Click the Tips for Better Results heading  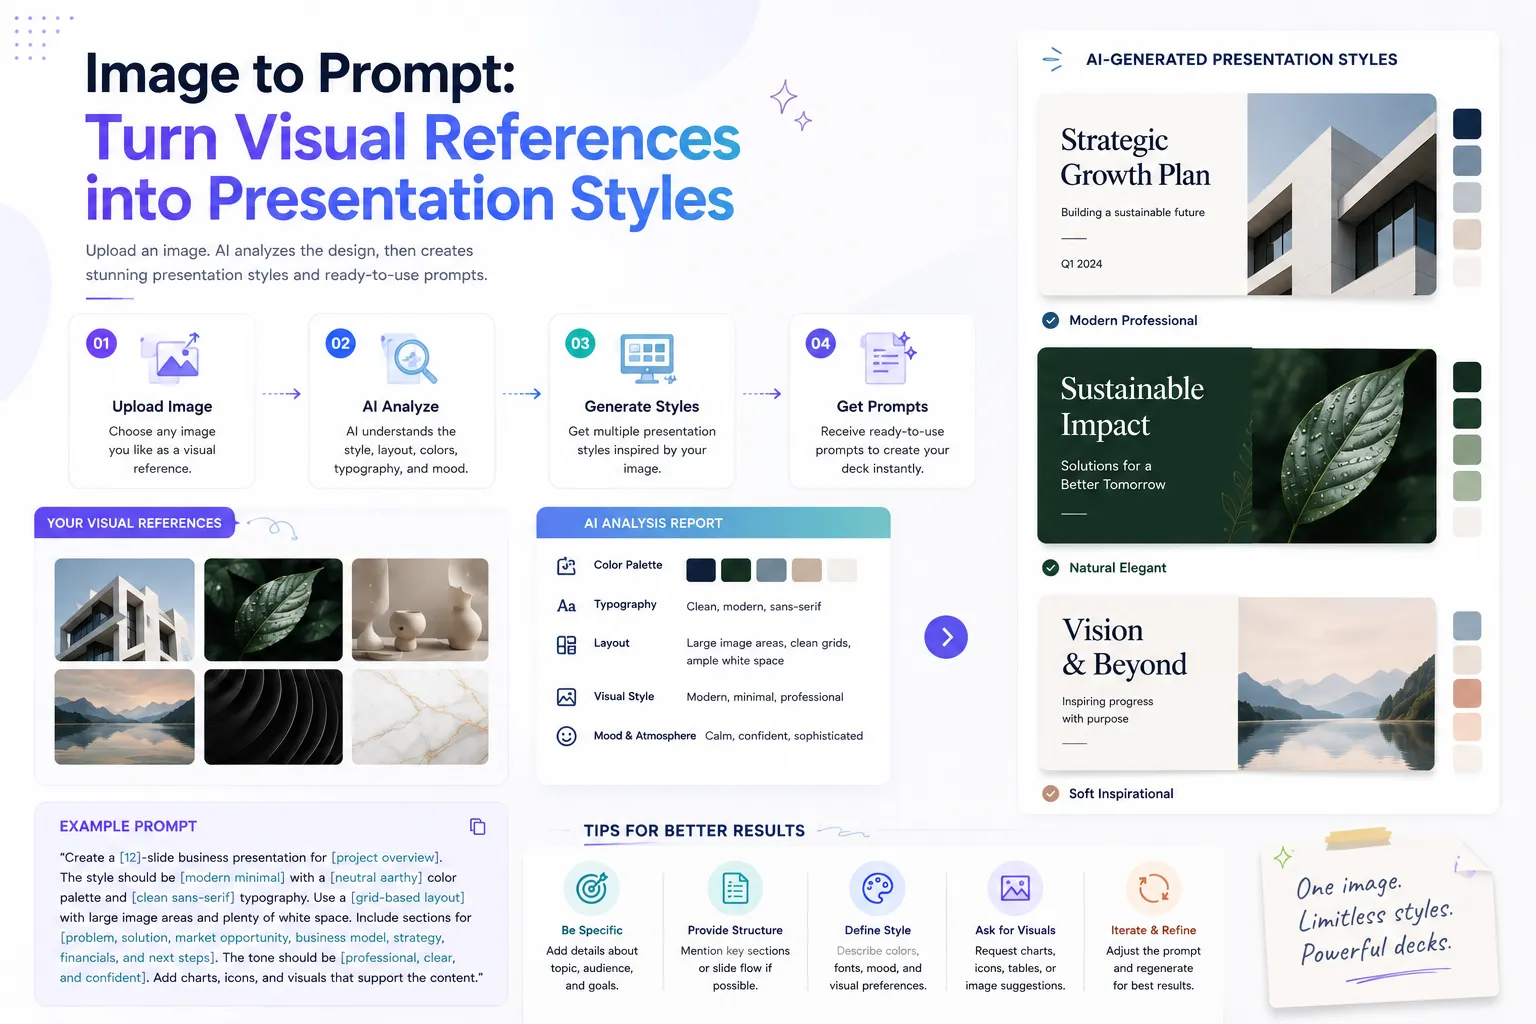694,831
